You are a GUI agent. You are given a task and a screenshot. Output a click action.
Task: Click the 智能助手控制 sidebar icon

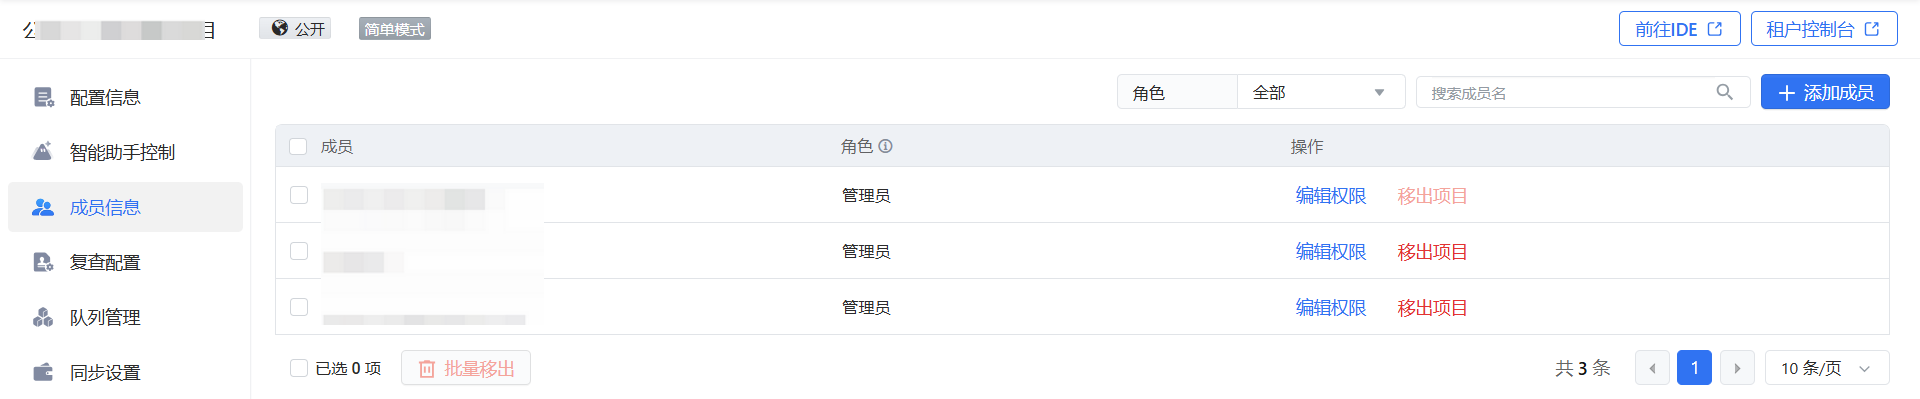pyautogui.click(x=43, y=152)
